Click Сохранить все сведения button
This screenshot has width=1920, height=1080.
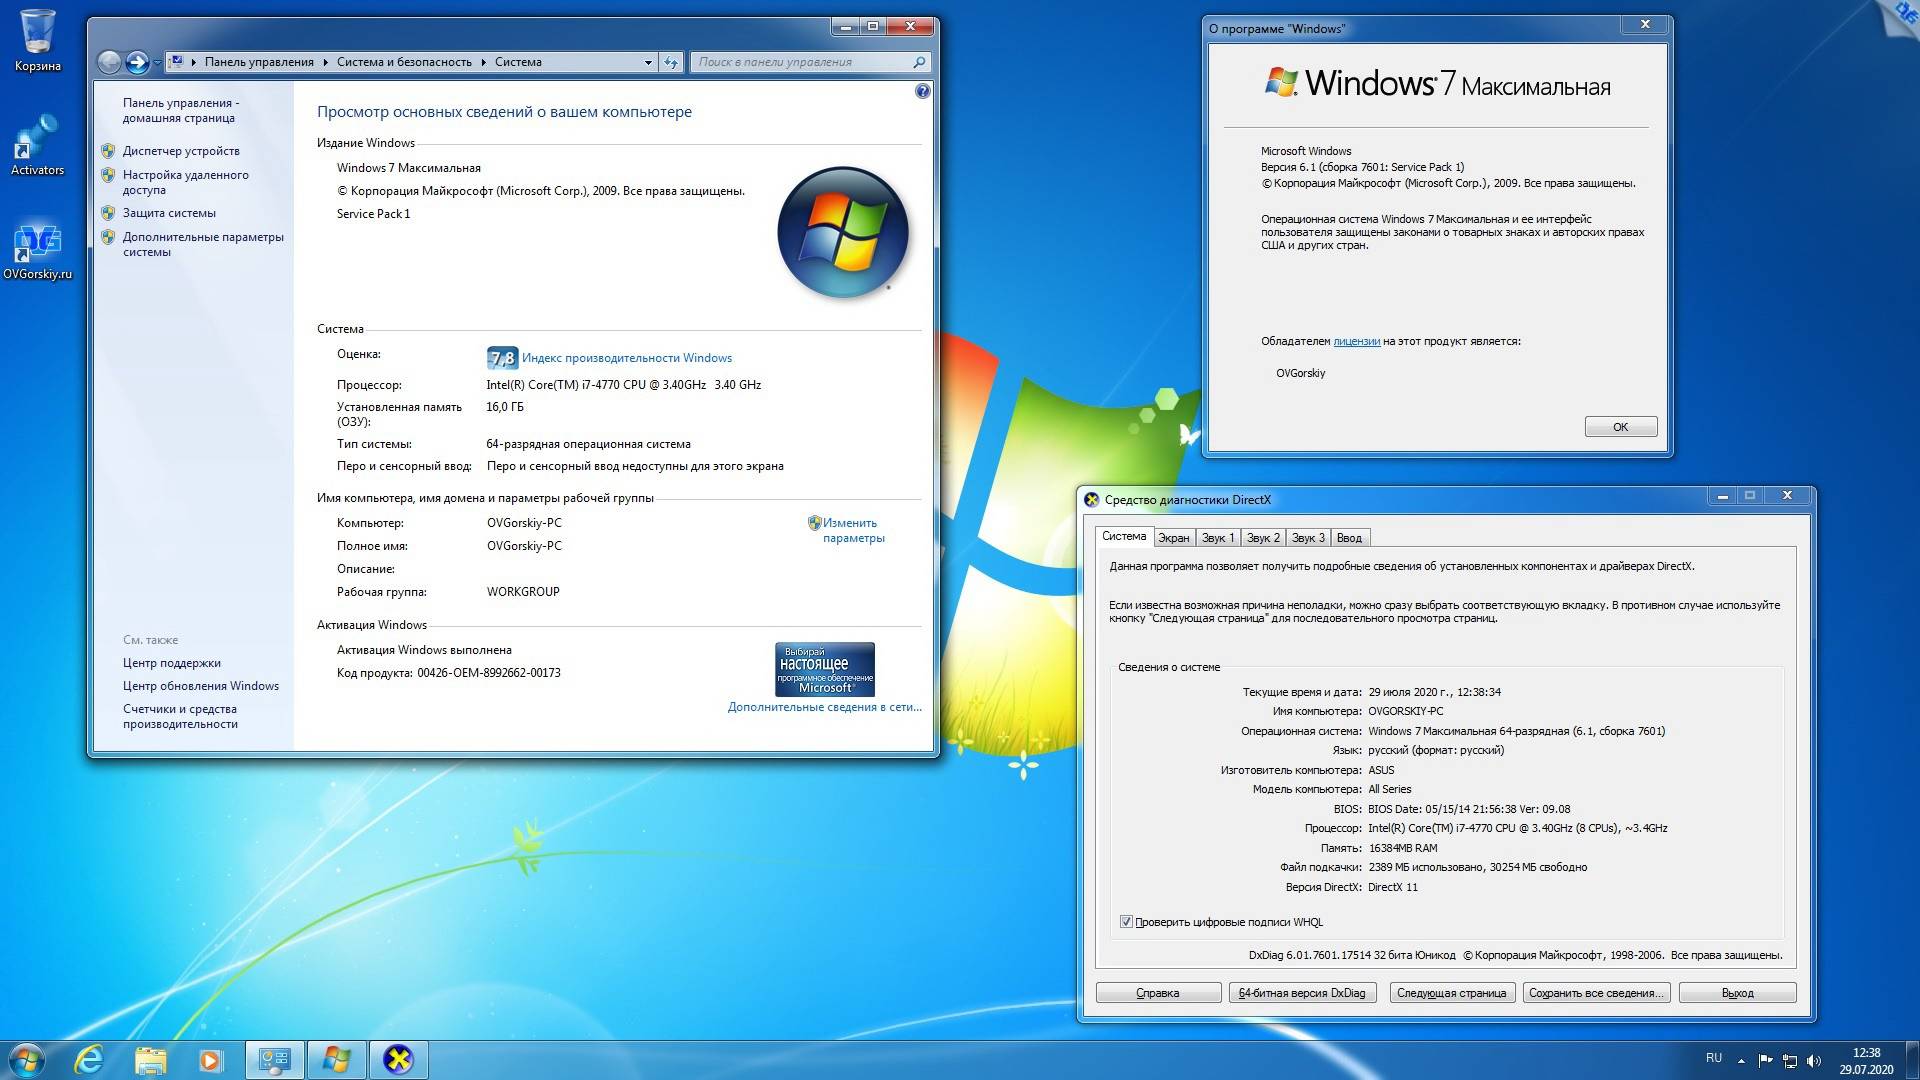click(x=1596, y=993)
